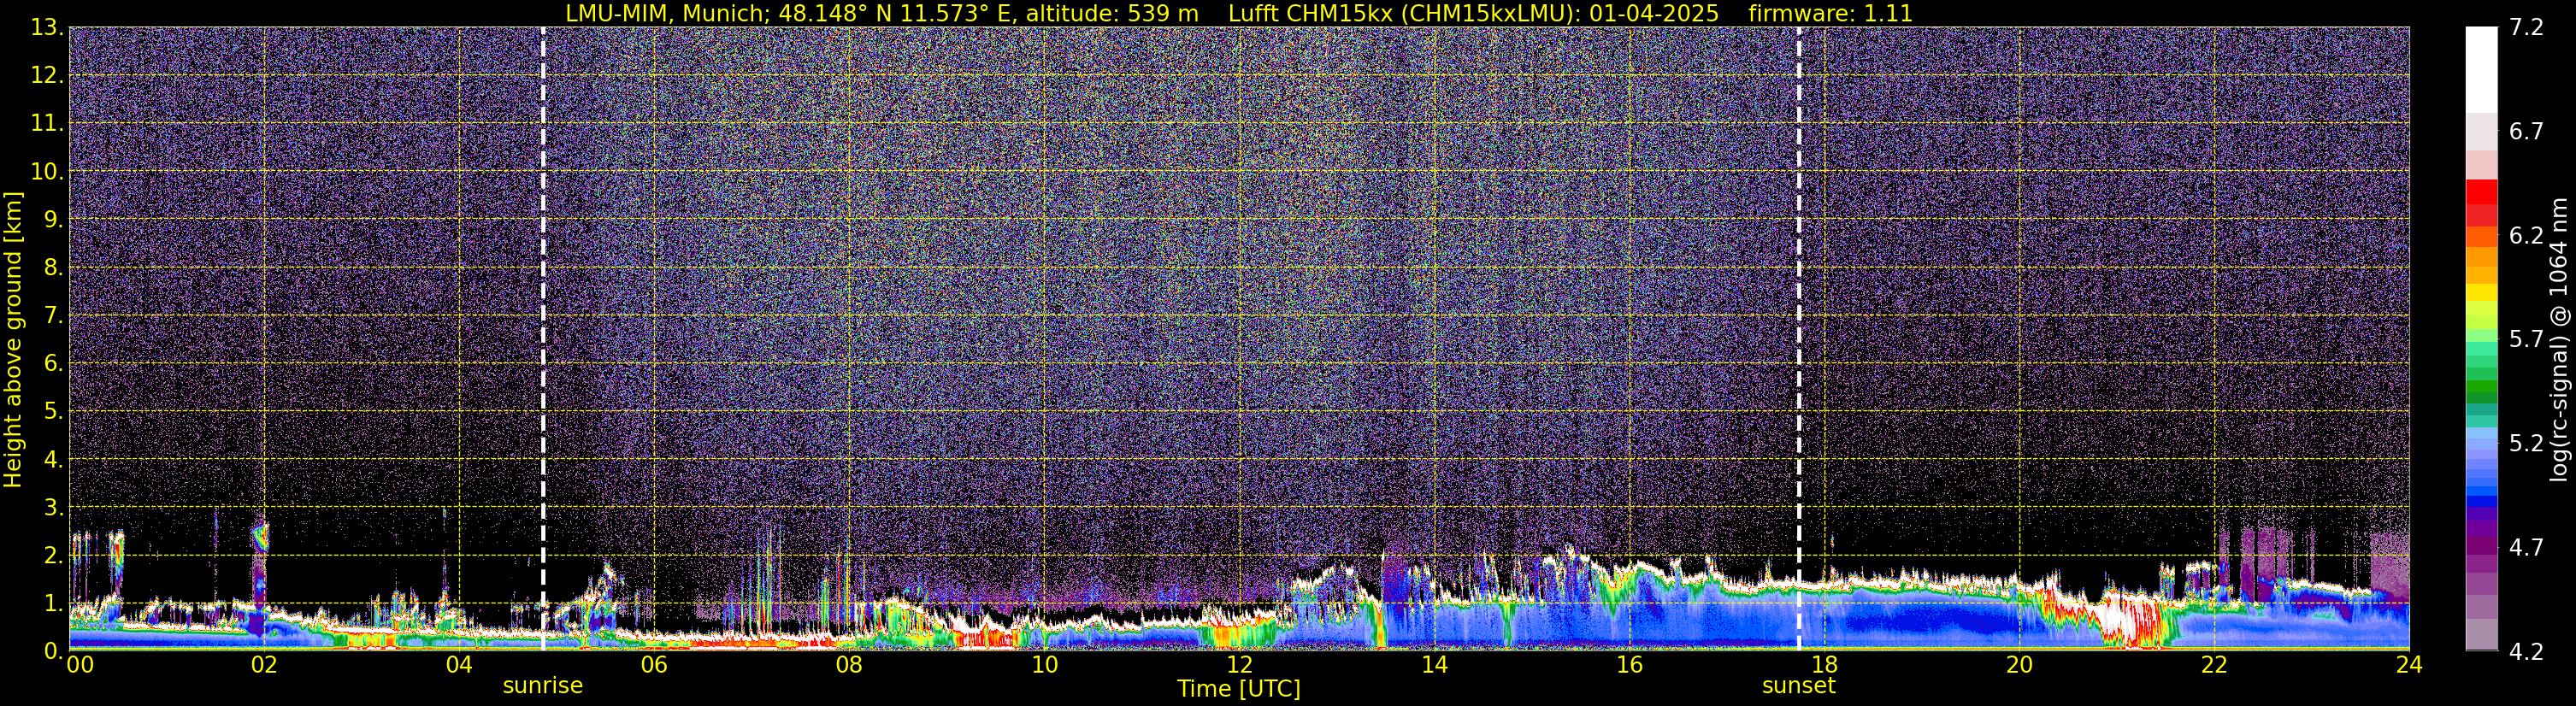Click the '8.' height tick label

point(53,268)
